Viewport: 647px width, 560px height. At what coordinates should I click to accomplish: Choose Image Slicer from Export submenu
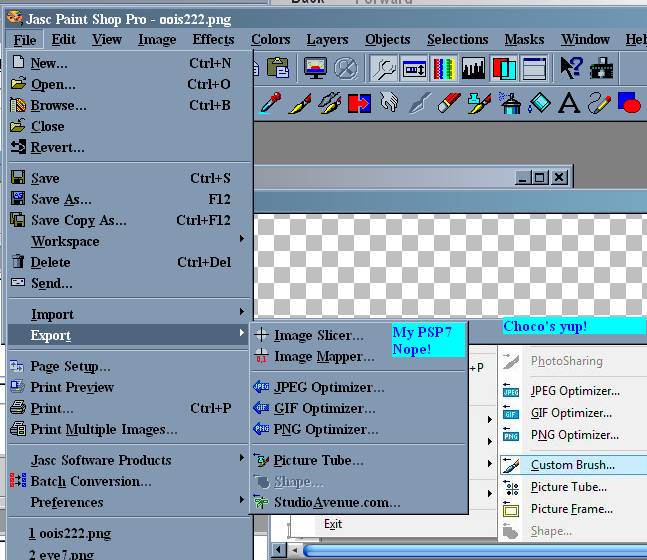(318, 335)
